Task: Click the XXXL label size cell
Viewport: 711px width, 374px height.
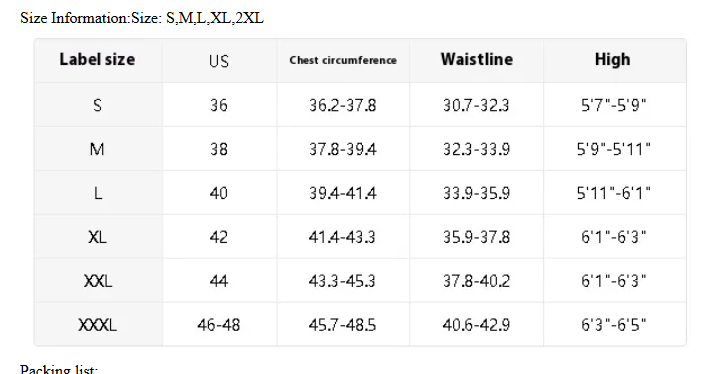Action: [97, 325]
